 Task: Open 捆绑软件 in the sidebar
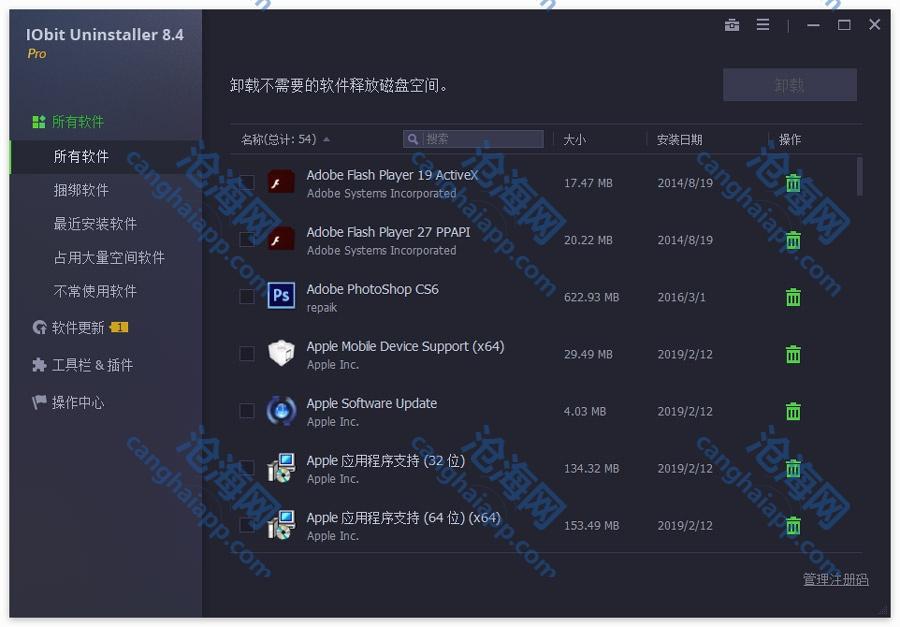81,190
